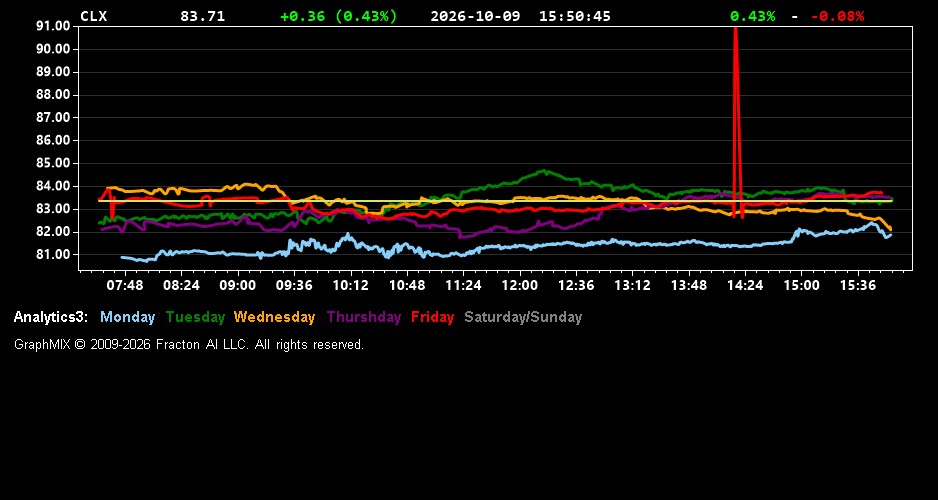Click the red -0.08% range value
Image resolution: width=938 pixels, height=500 pixels.
(x=838, y=16)
